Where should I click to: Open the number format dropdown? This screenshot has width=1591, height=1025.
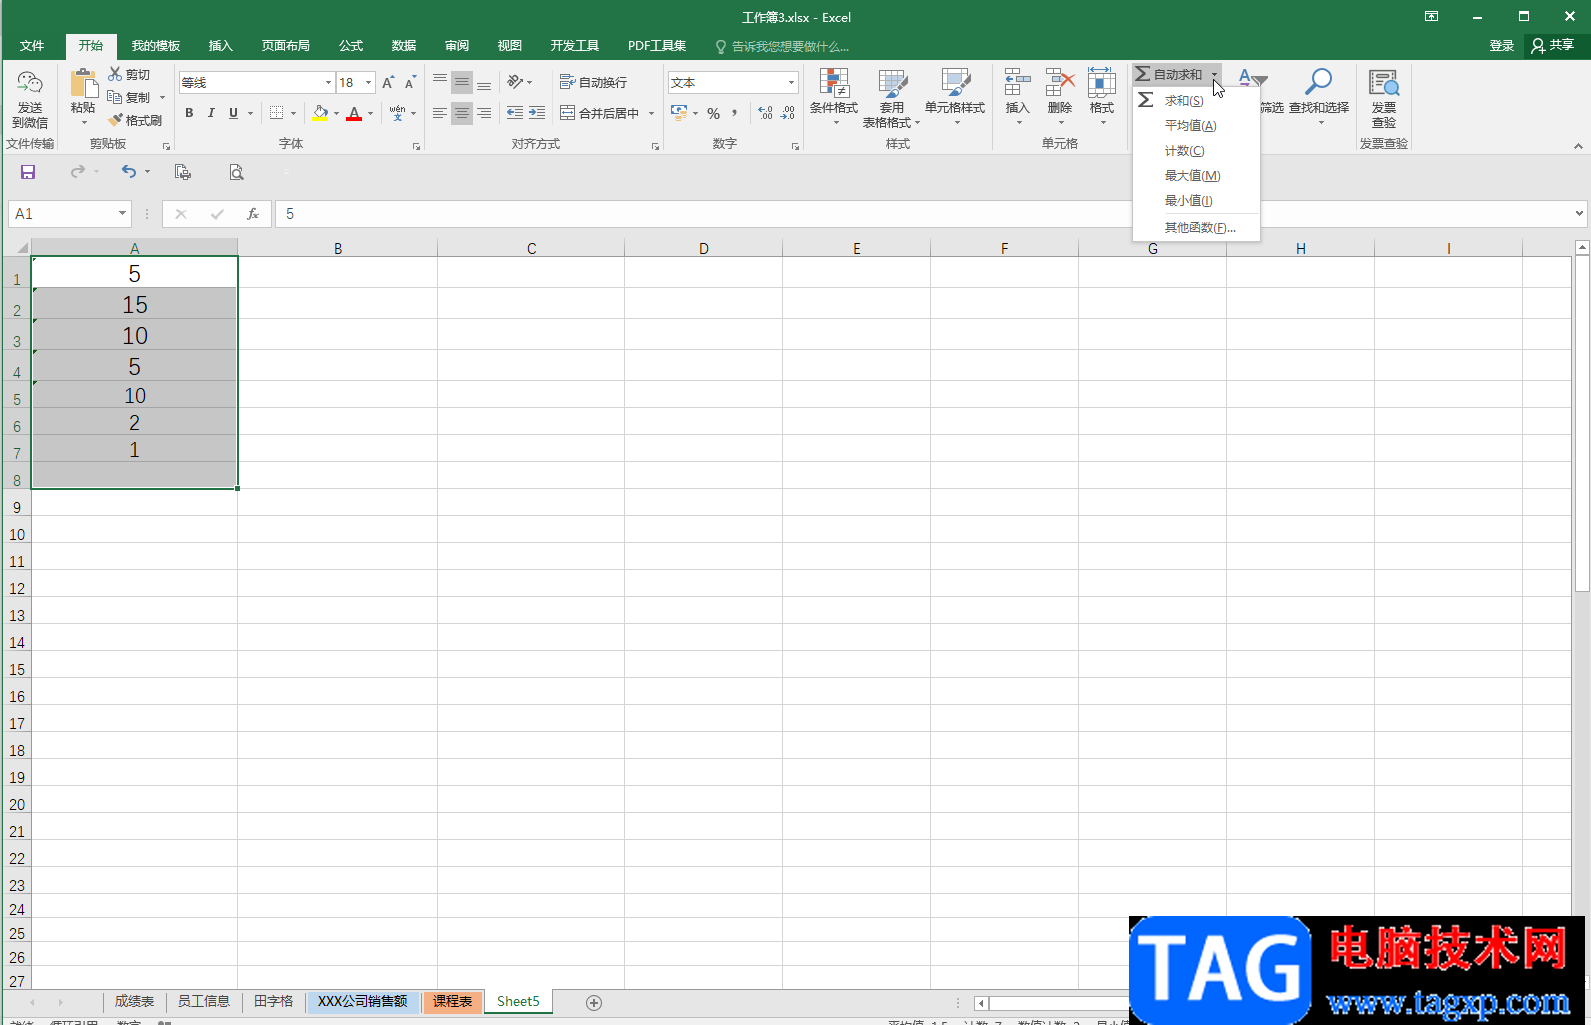click(791, 82)
